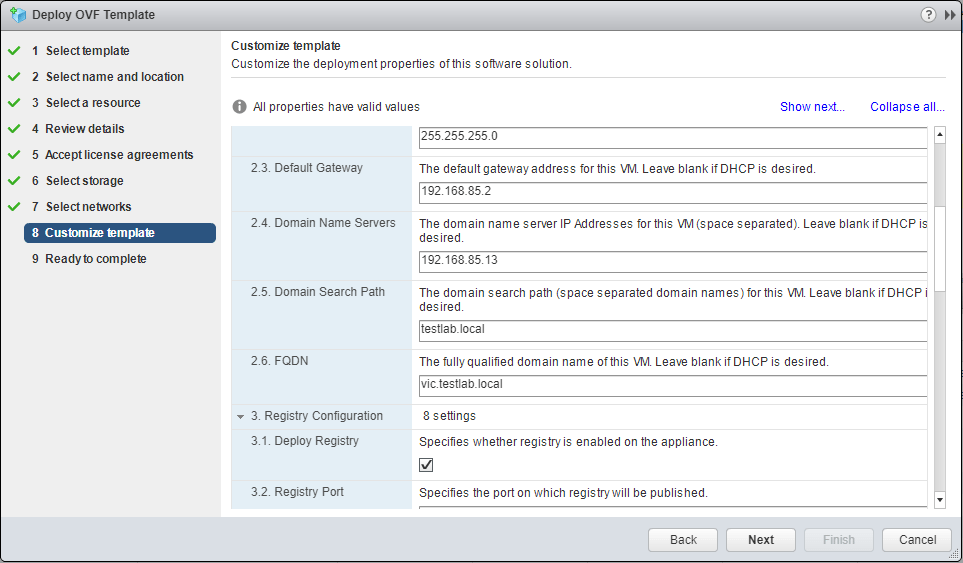Click the info icon beside valid values message
Viewport: 963px width, 563px height.
(x=240, y=107)
